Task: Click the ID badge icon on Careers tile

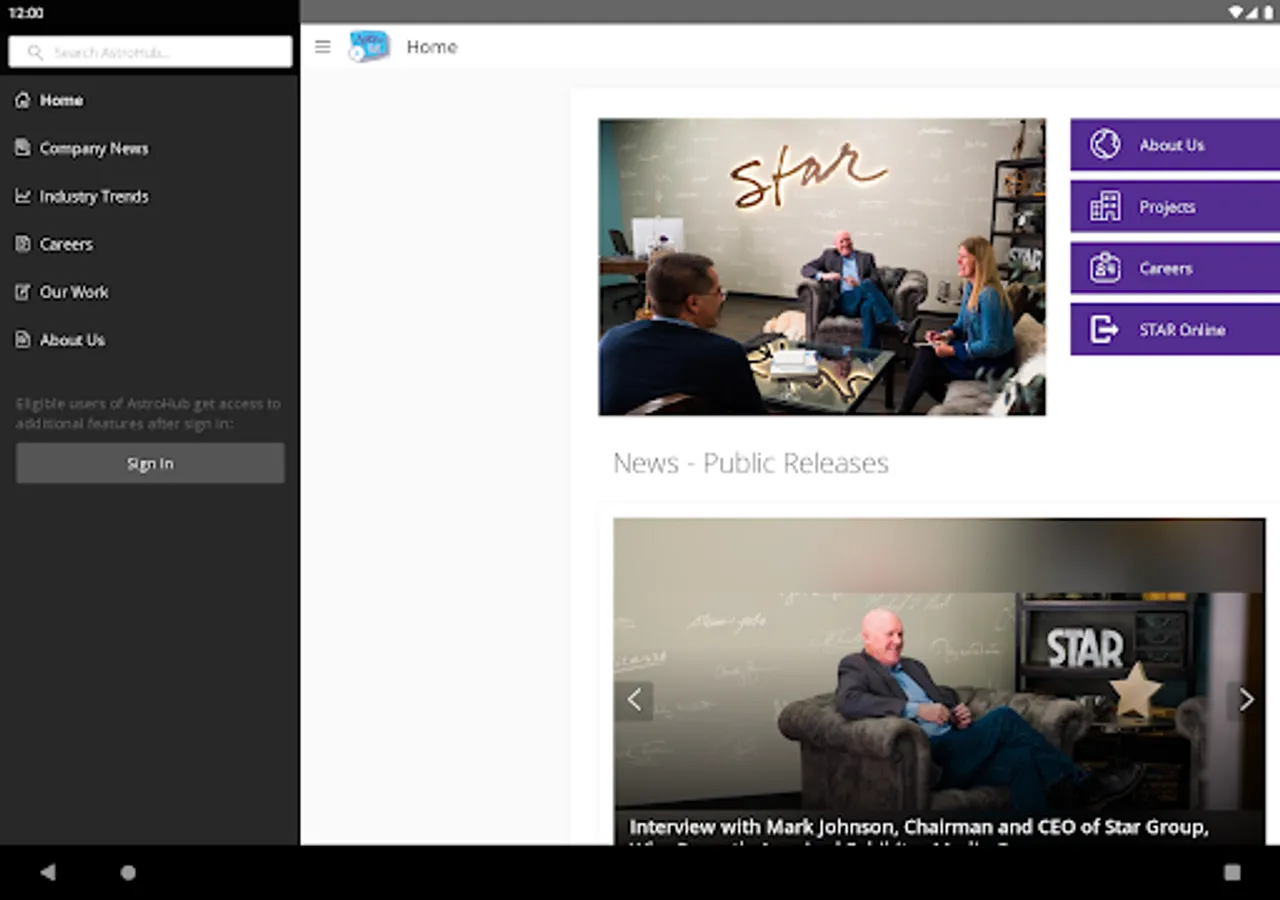Action: (x=1104, y=268)
